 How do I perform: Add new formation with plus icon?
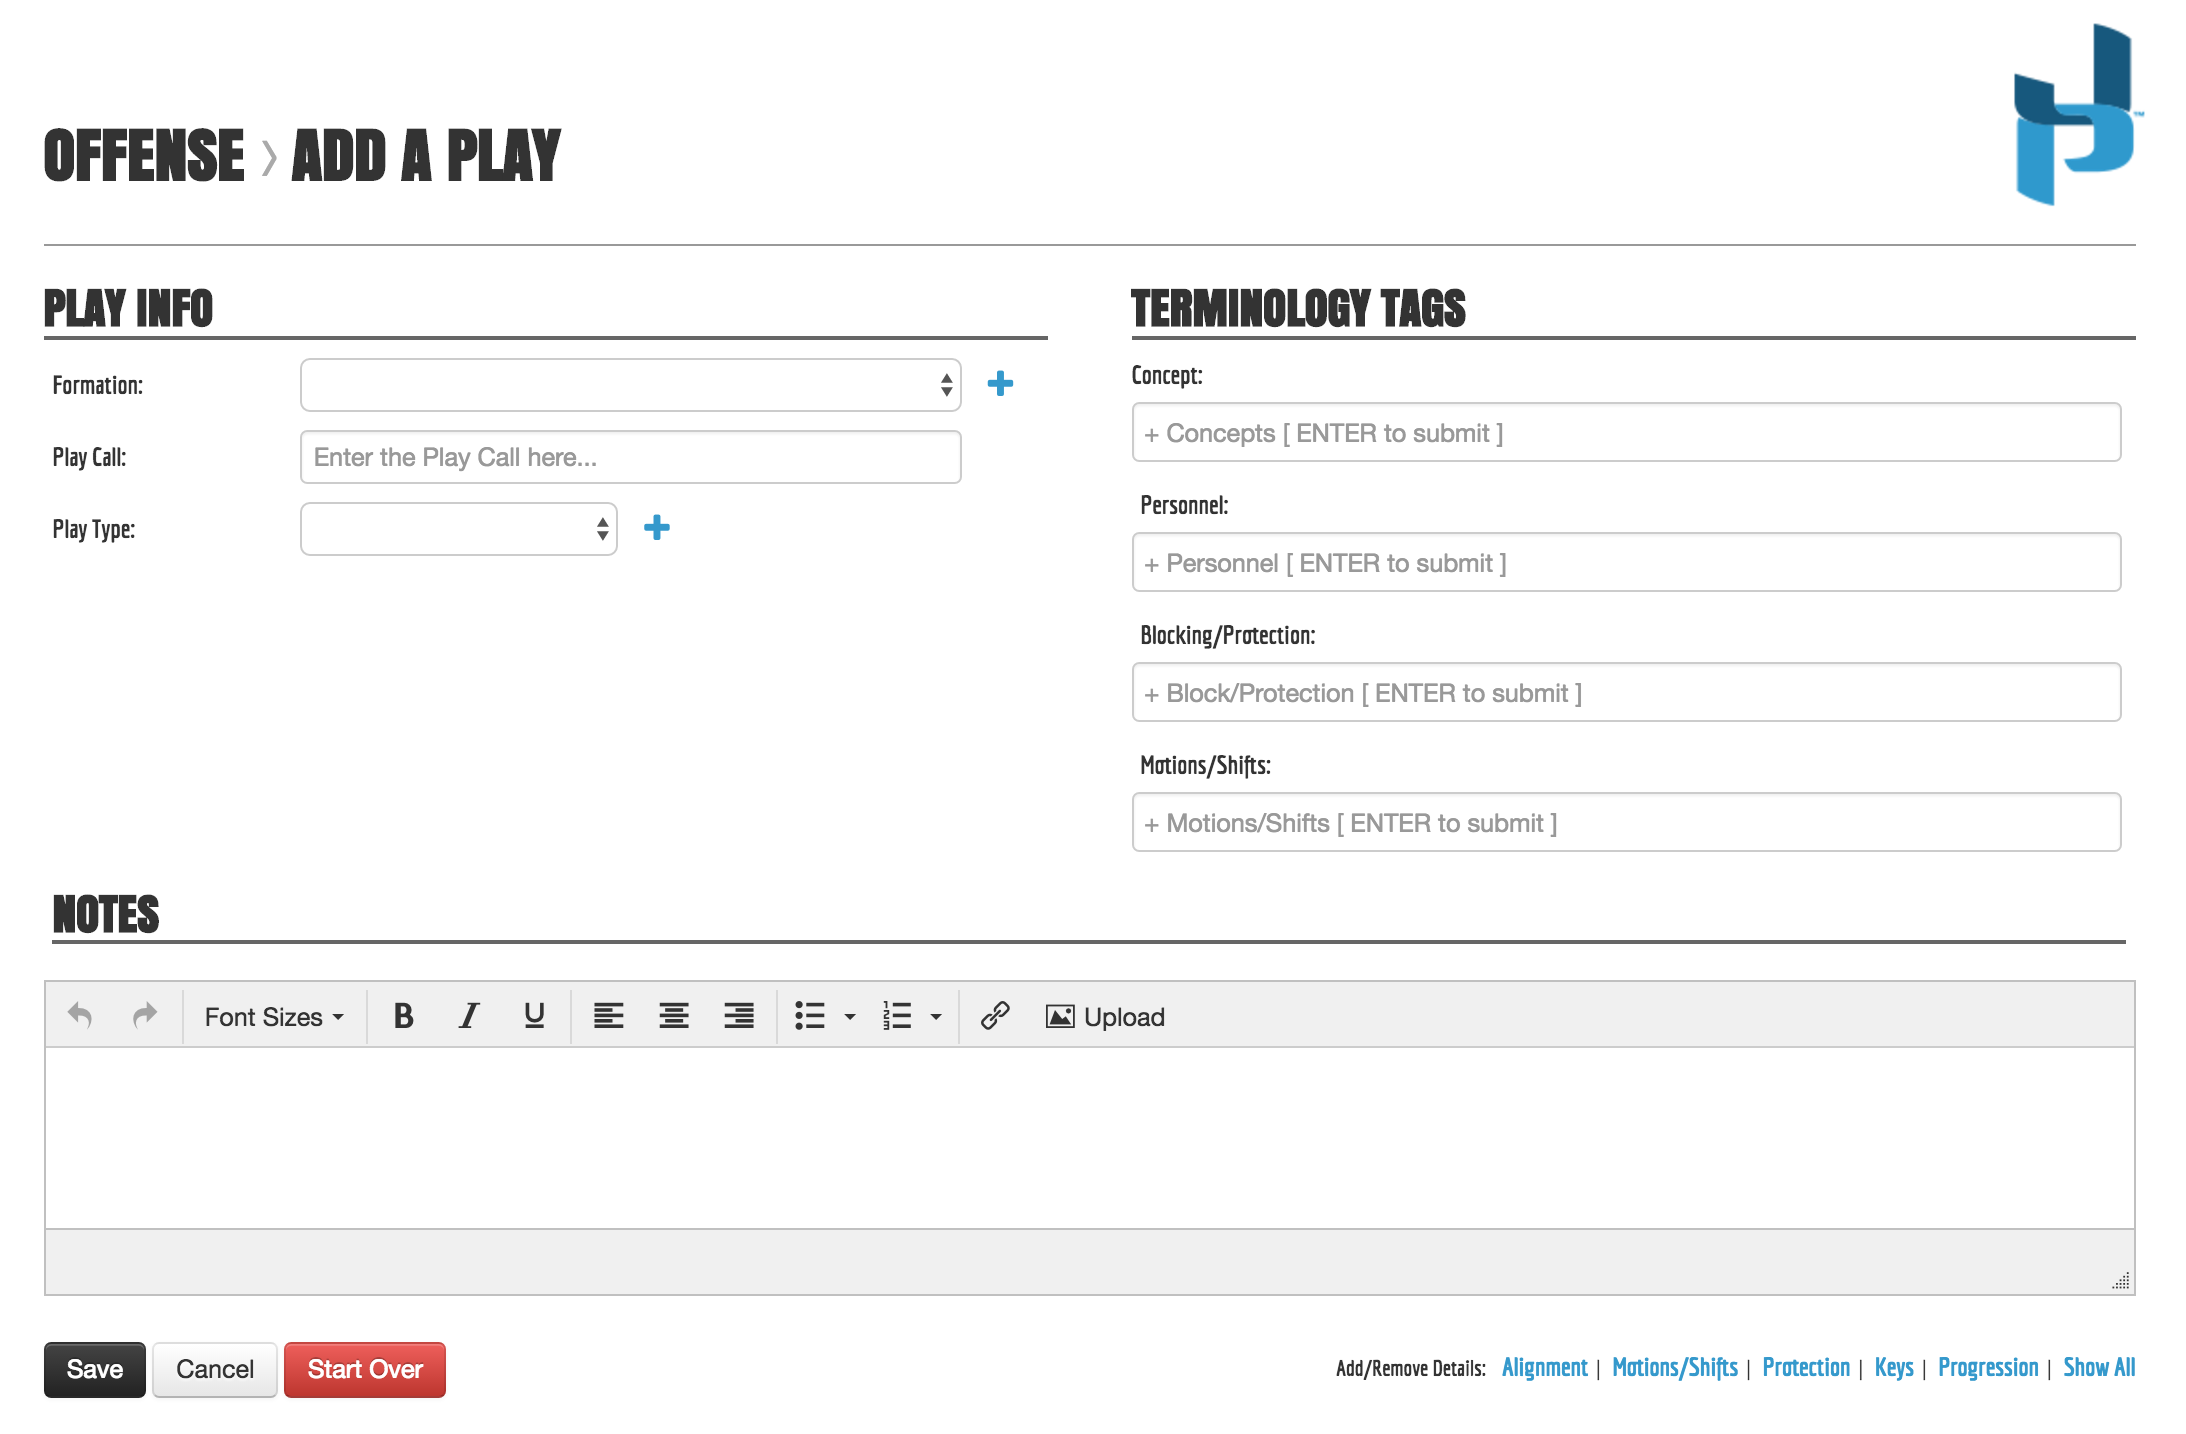pyautogui.click(x=1000, y=384)
